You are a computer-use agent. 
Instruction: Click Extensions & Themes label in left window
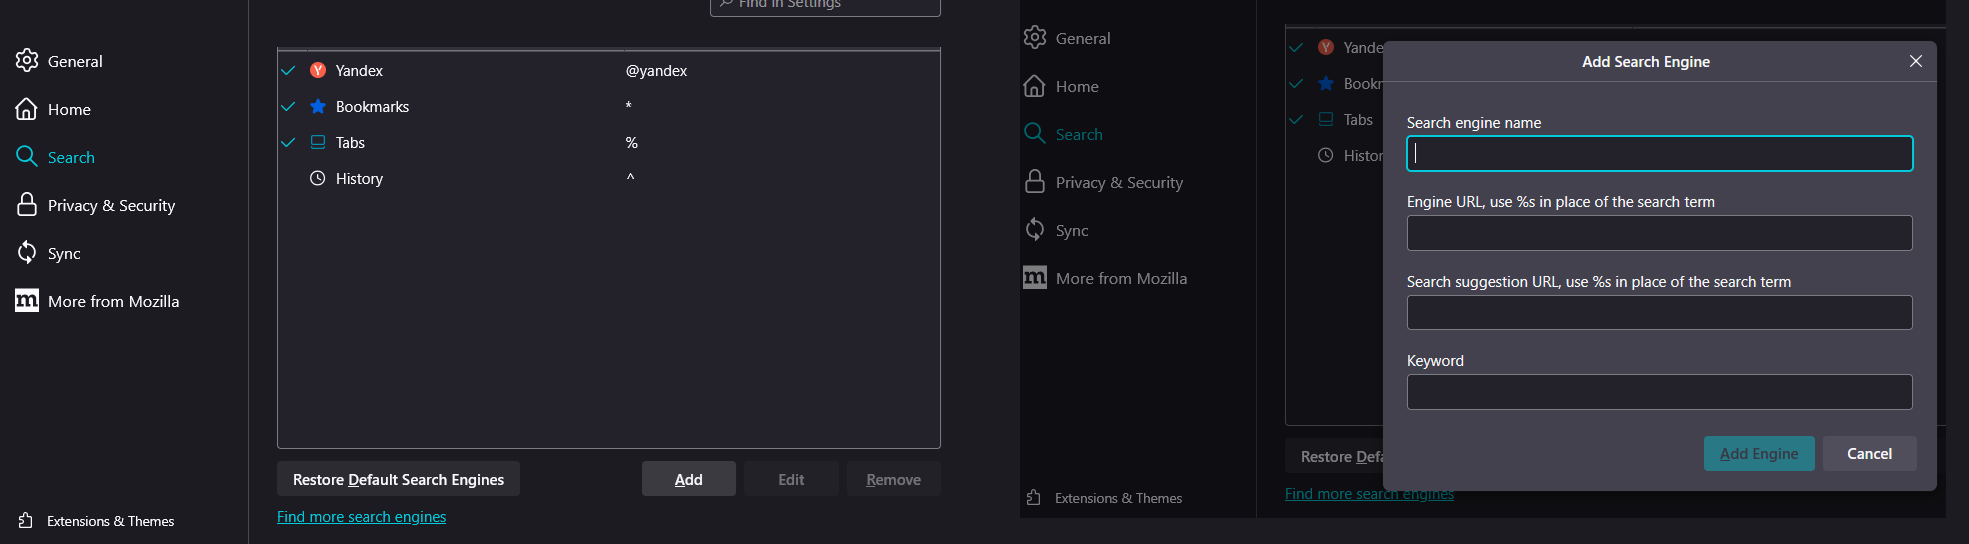[110, 521]
